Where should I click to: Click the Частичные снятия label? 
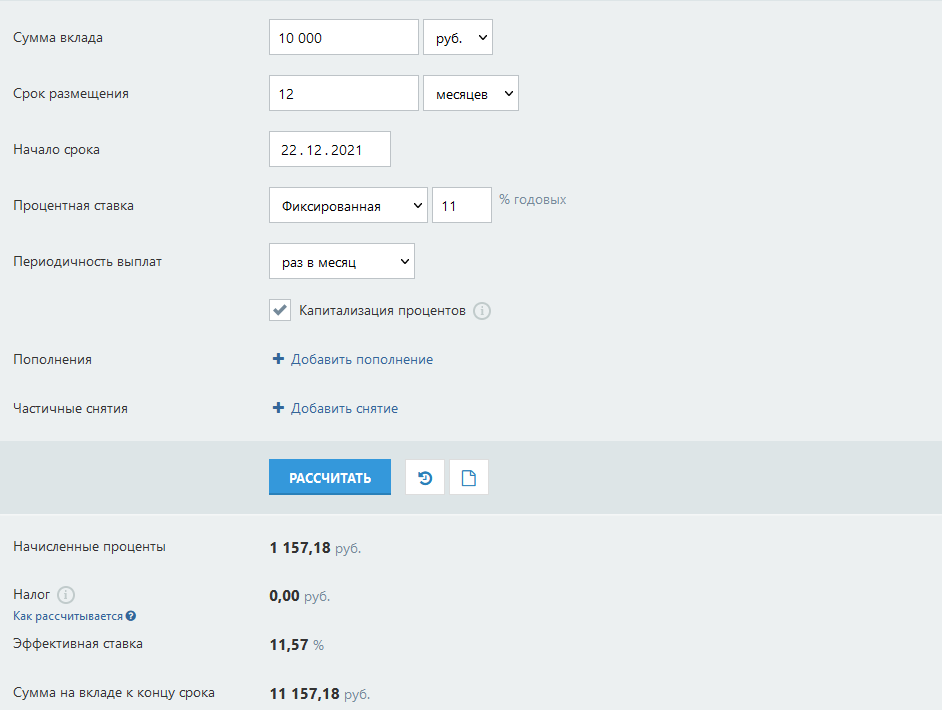click(70, 408)
